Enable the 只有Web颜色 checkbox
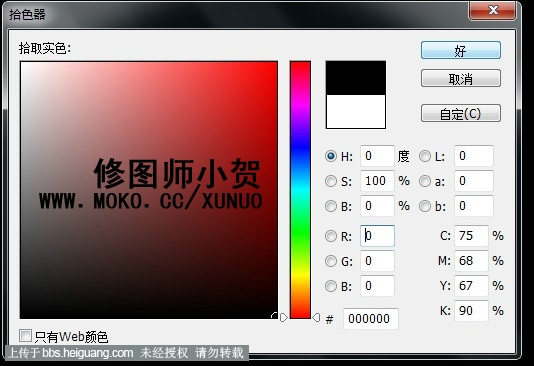The image size is (534, 366). [x=25, y=335]
